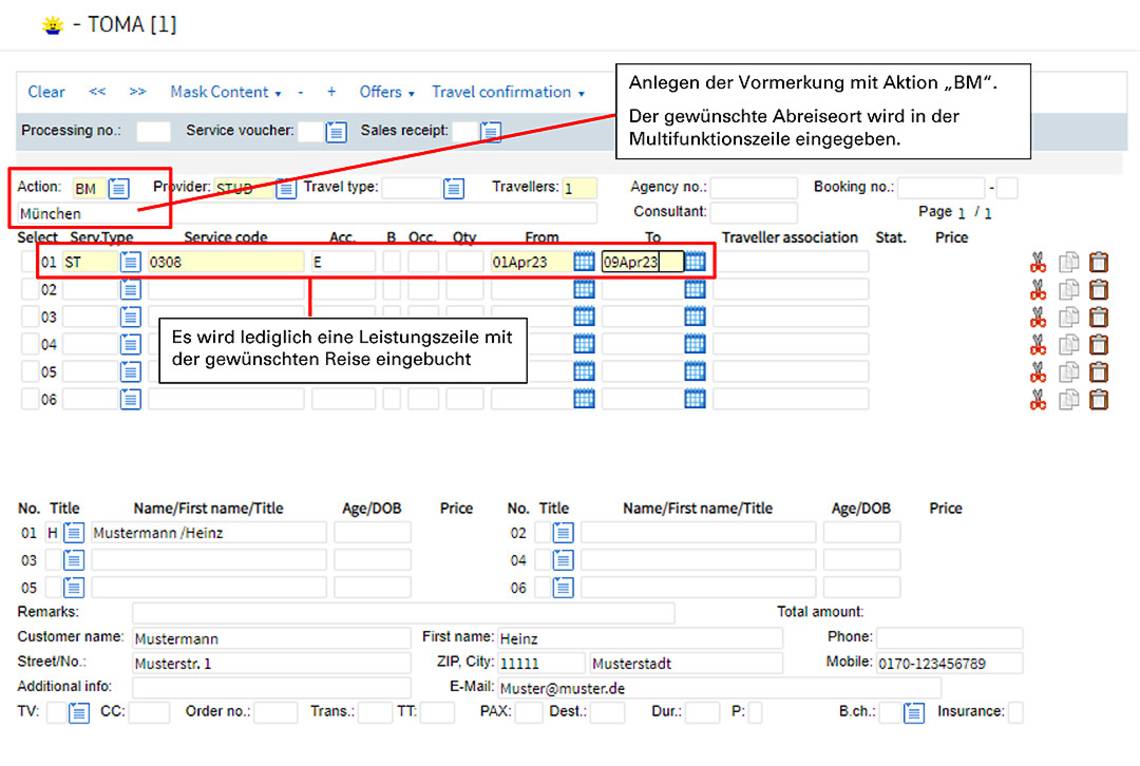
Task: Paste into service row 05
Action: pyautogui.click(x=1099, y=372)
